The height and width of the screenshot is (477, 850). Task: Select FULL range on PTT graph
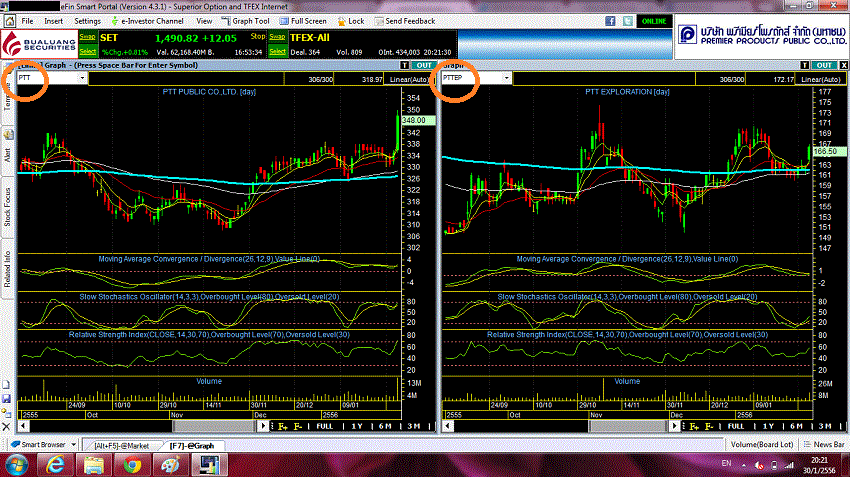[324, 427]
